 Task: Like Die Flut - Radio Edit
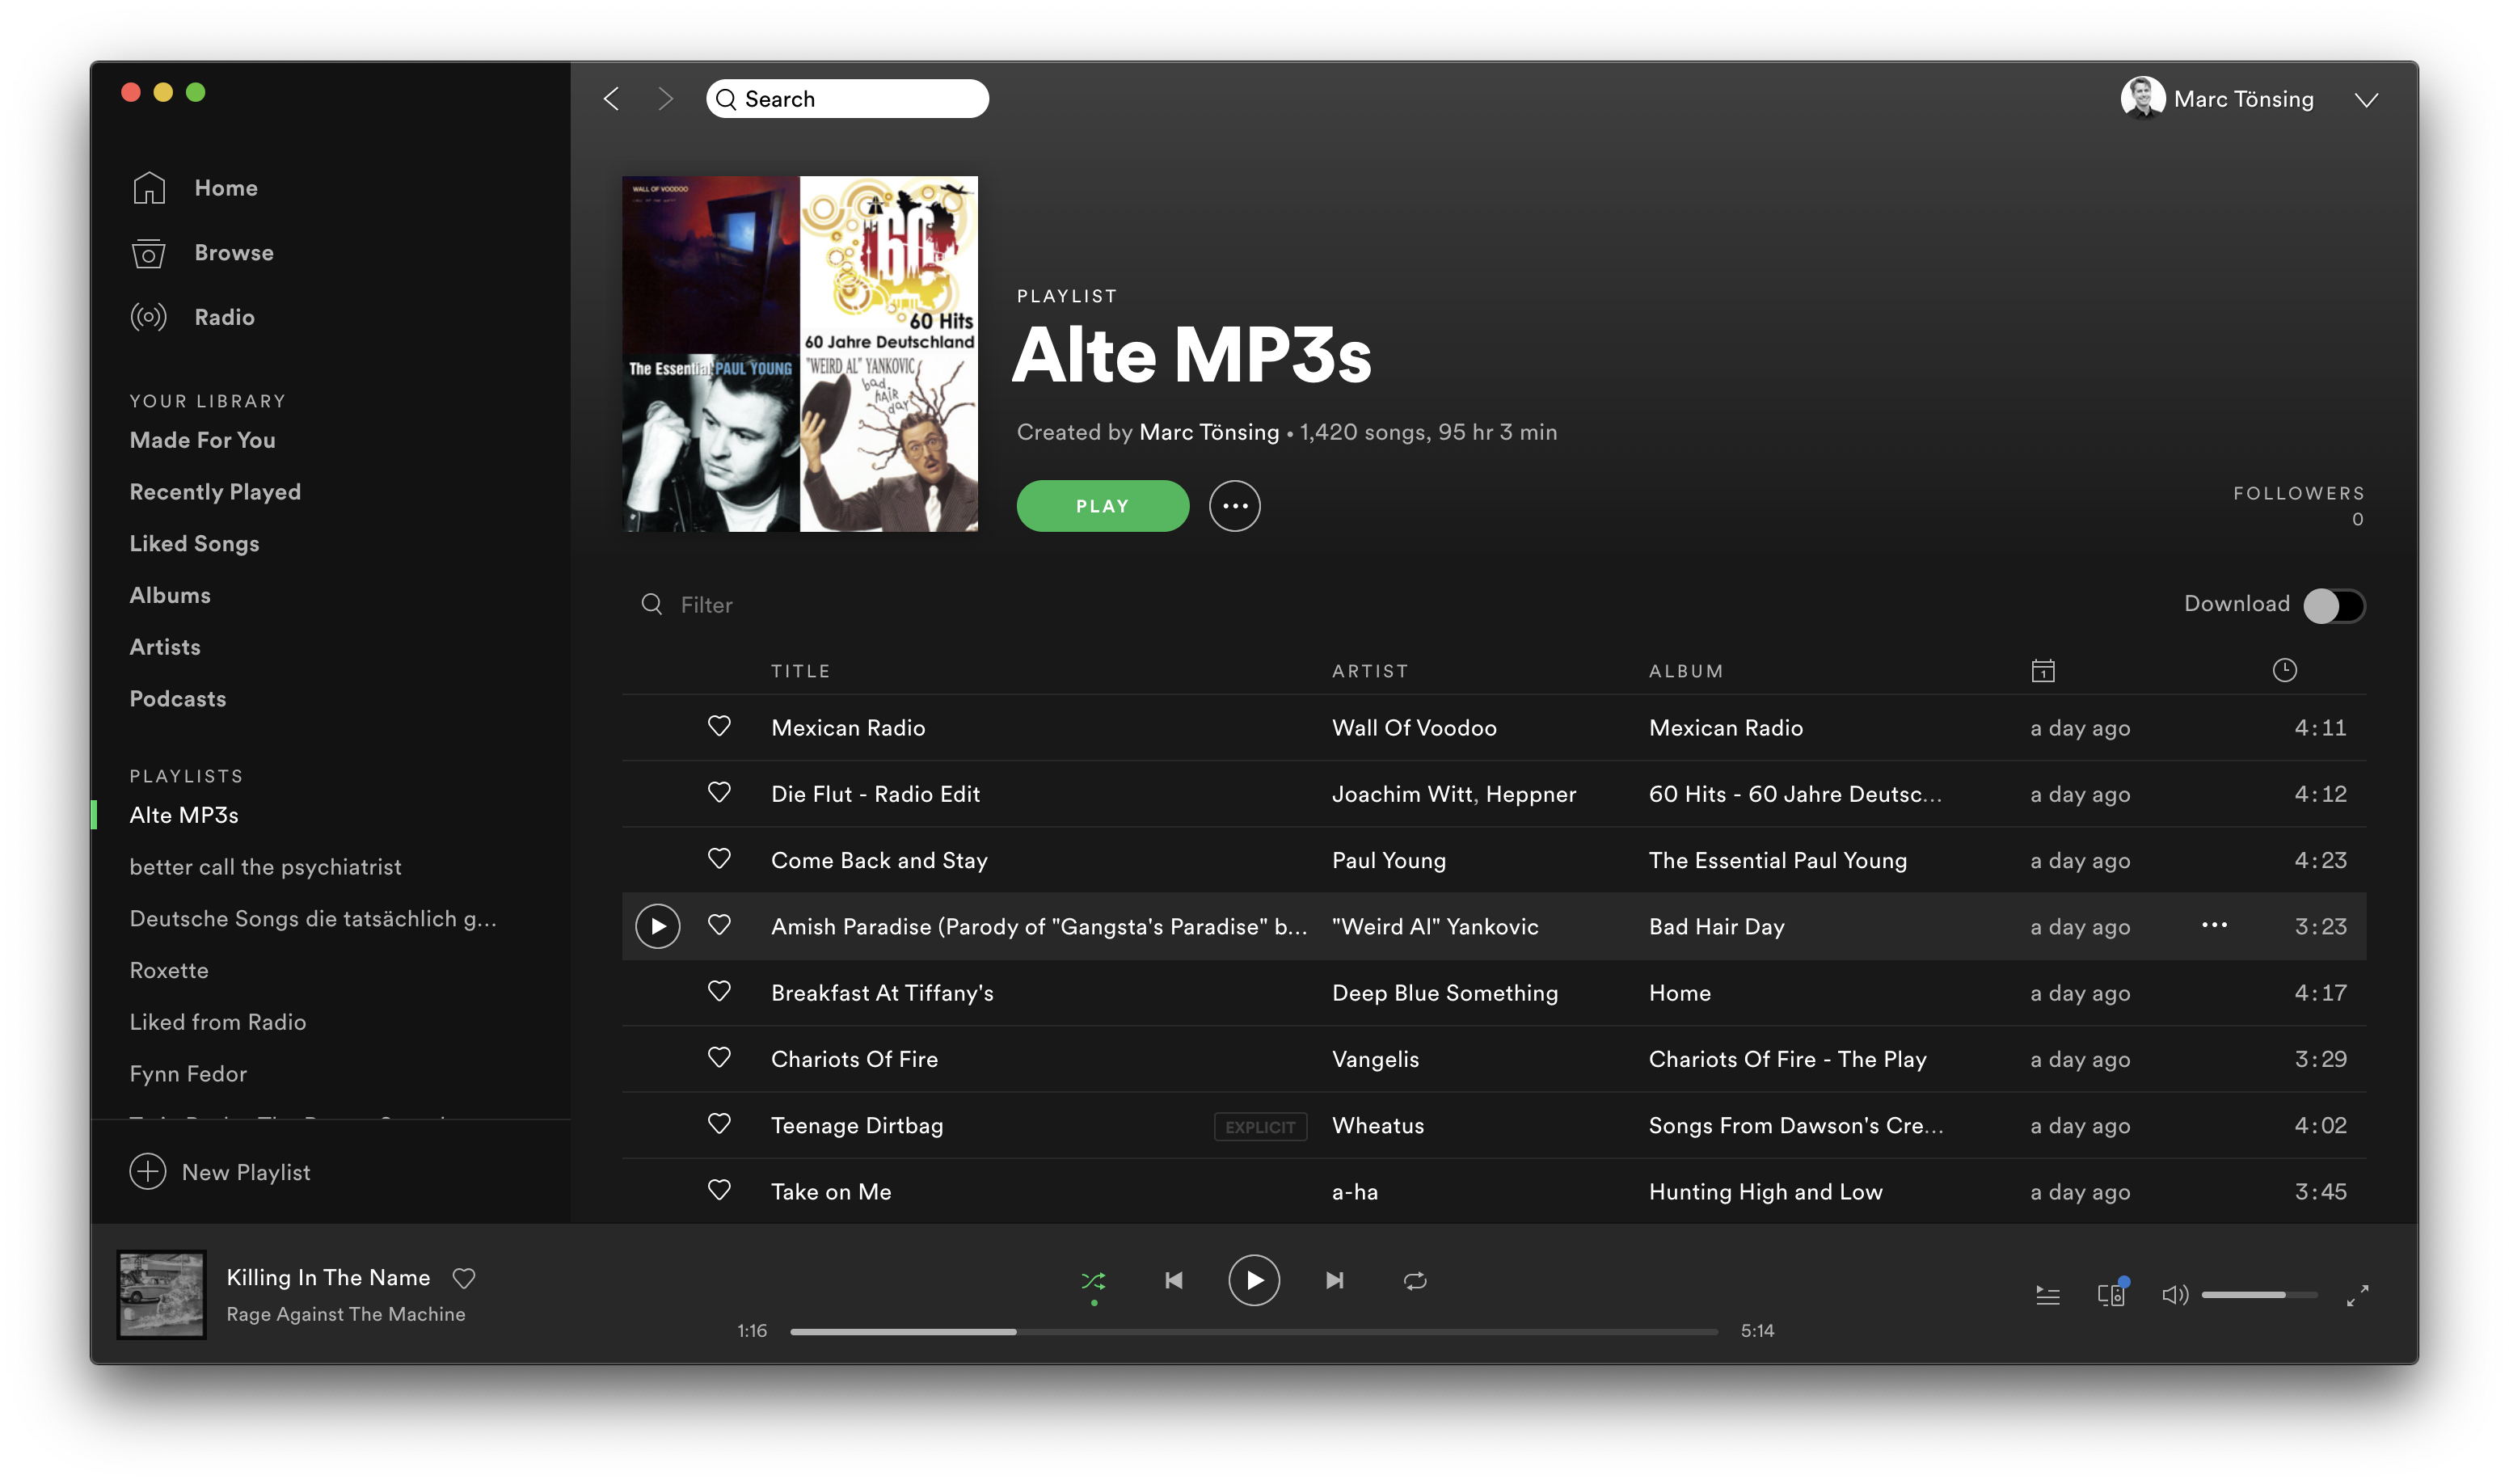tap(719, 792)
